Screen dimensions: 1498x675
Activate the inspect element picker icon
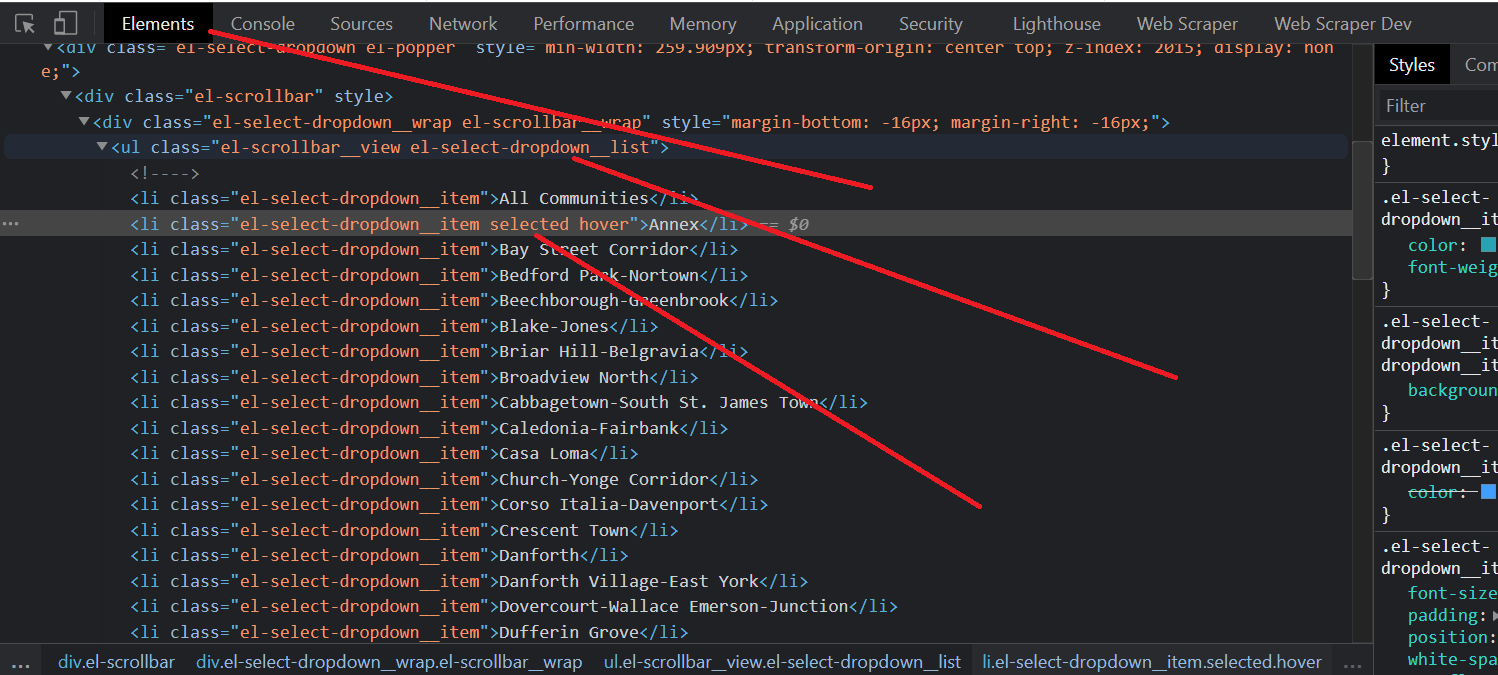point(25,24)
